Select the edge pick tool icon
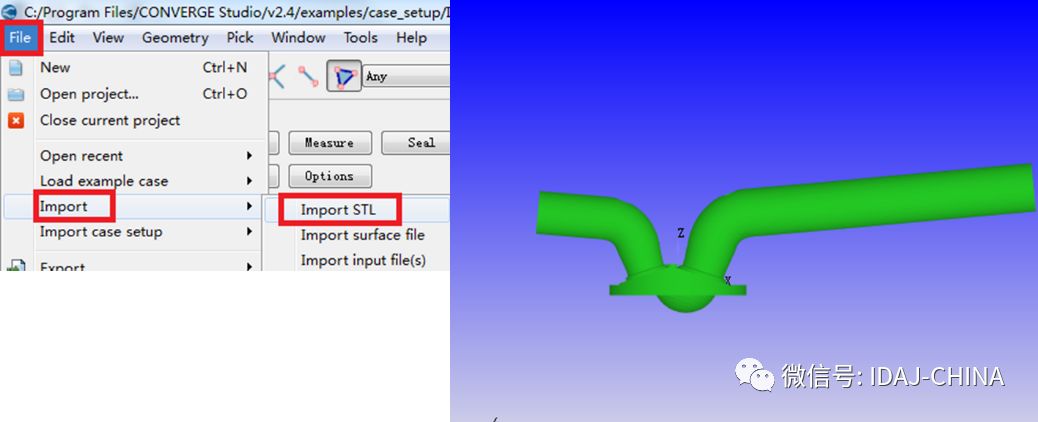 coord(308,76)
